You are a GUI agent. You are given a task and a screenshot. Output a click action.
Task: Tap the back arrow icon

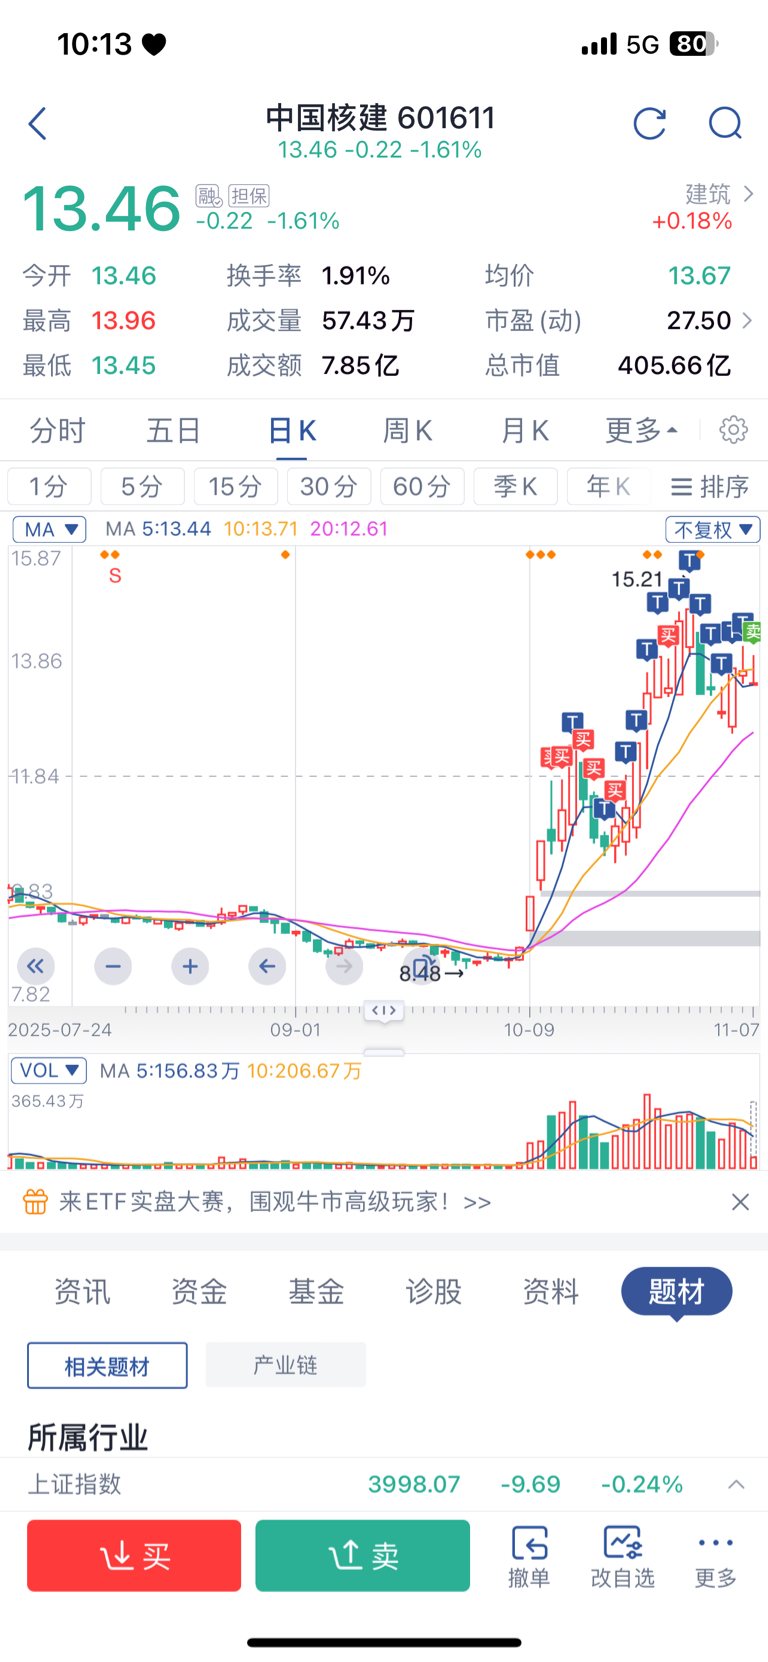click(38, 124)
